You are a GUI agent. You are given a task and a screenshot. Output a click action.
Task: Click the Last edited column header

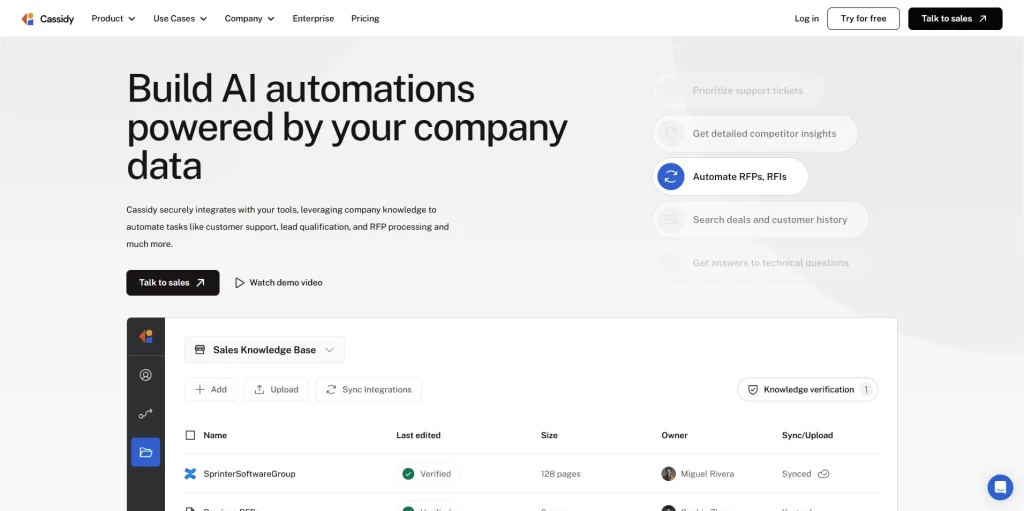419,435
